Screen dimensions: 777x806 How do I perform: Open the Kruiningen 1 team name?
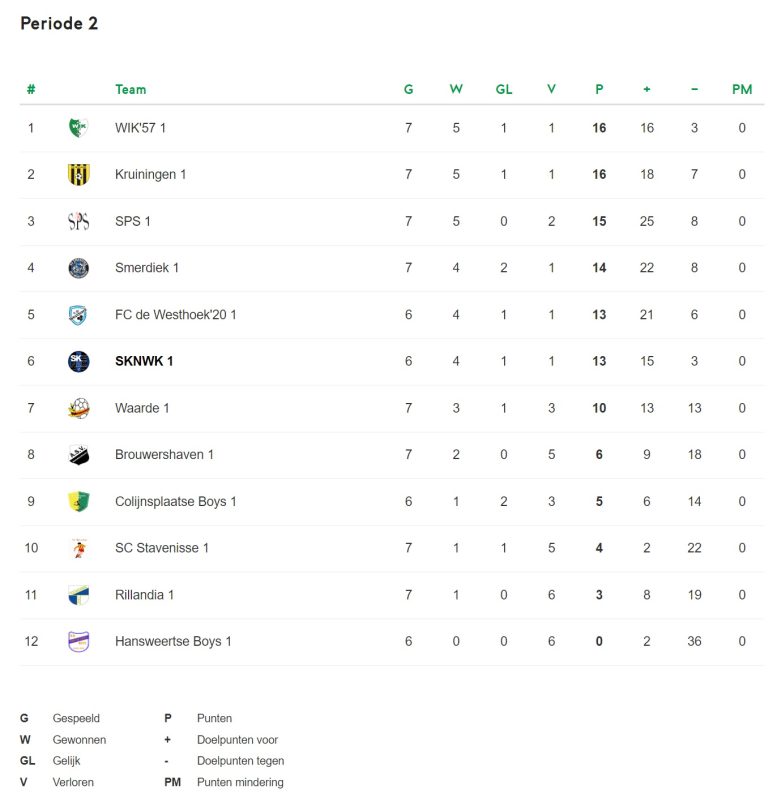tap(151, 174)
